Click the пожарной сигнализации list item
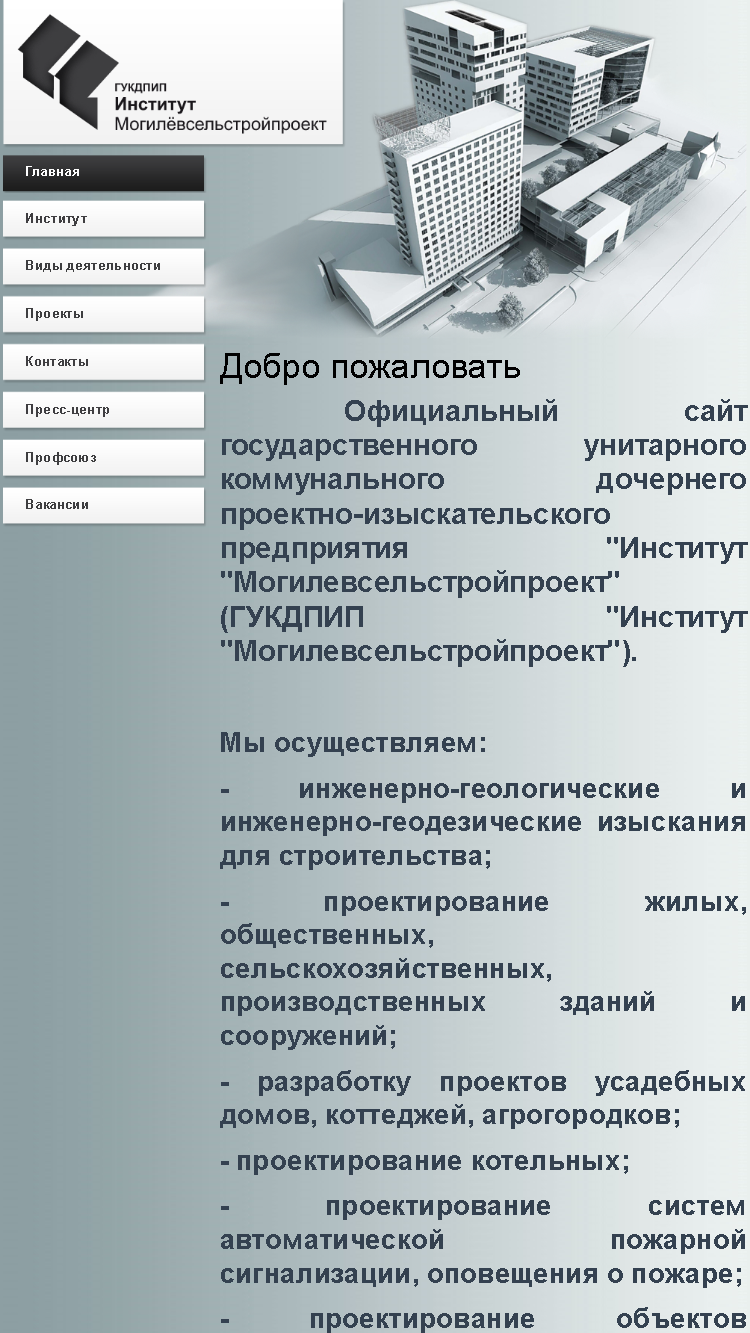This screenshot has width=750, height=1333. click(483, 1241)
